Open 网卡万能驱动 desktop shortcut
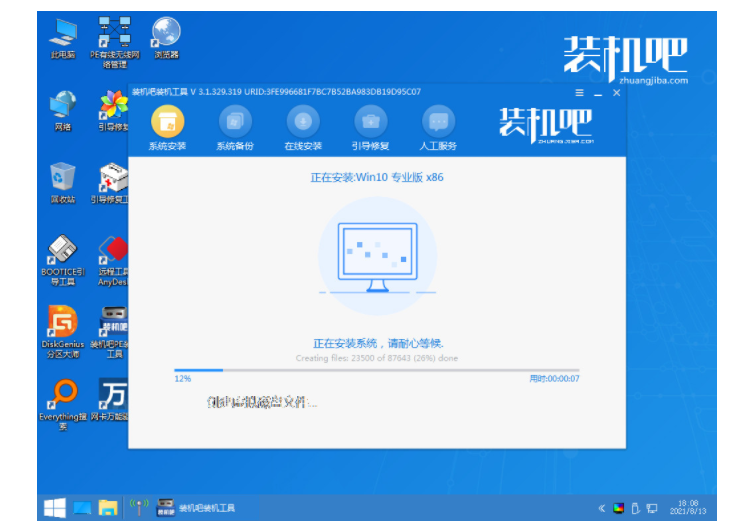This screenshot has width=734, height=529. (x=110, y=400)
